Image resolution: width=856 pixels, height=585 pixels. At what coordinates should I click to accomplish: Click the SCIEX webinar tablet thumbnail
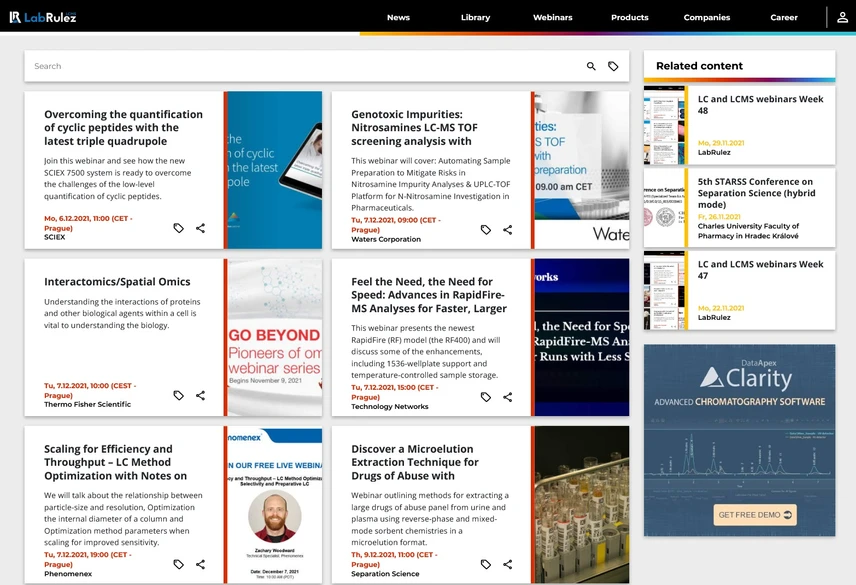point(275,170)
